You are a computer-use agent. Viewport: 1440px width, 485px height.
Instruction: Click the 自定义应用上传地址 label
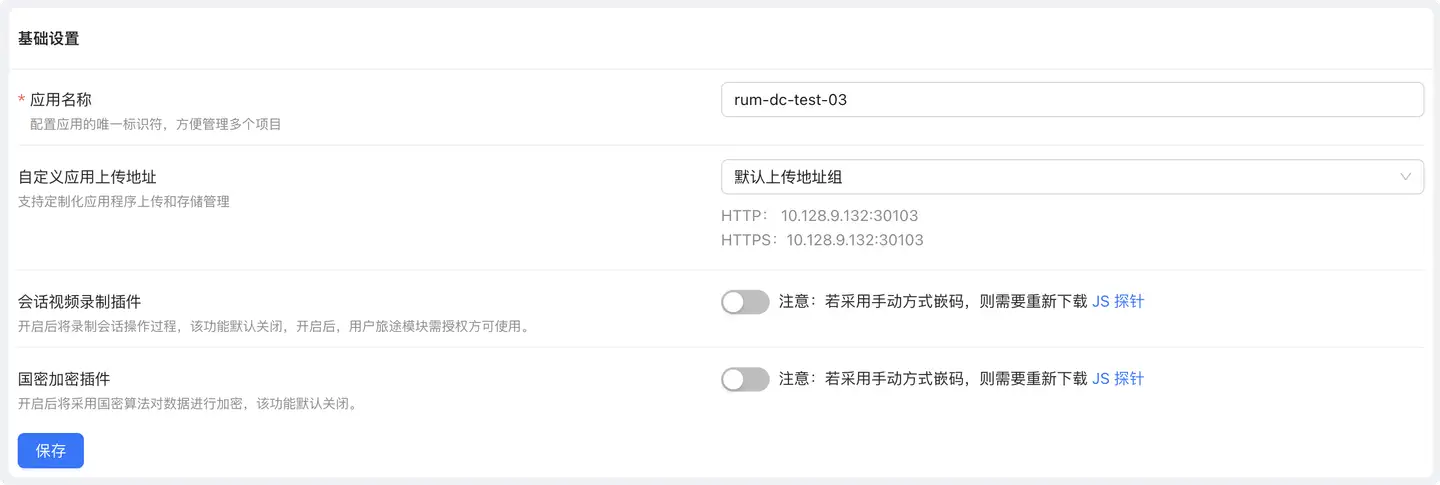87,177
